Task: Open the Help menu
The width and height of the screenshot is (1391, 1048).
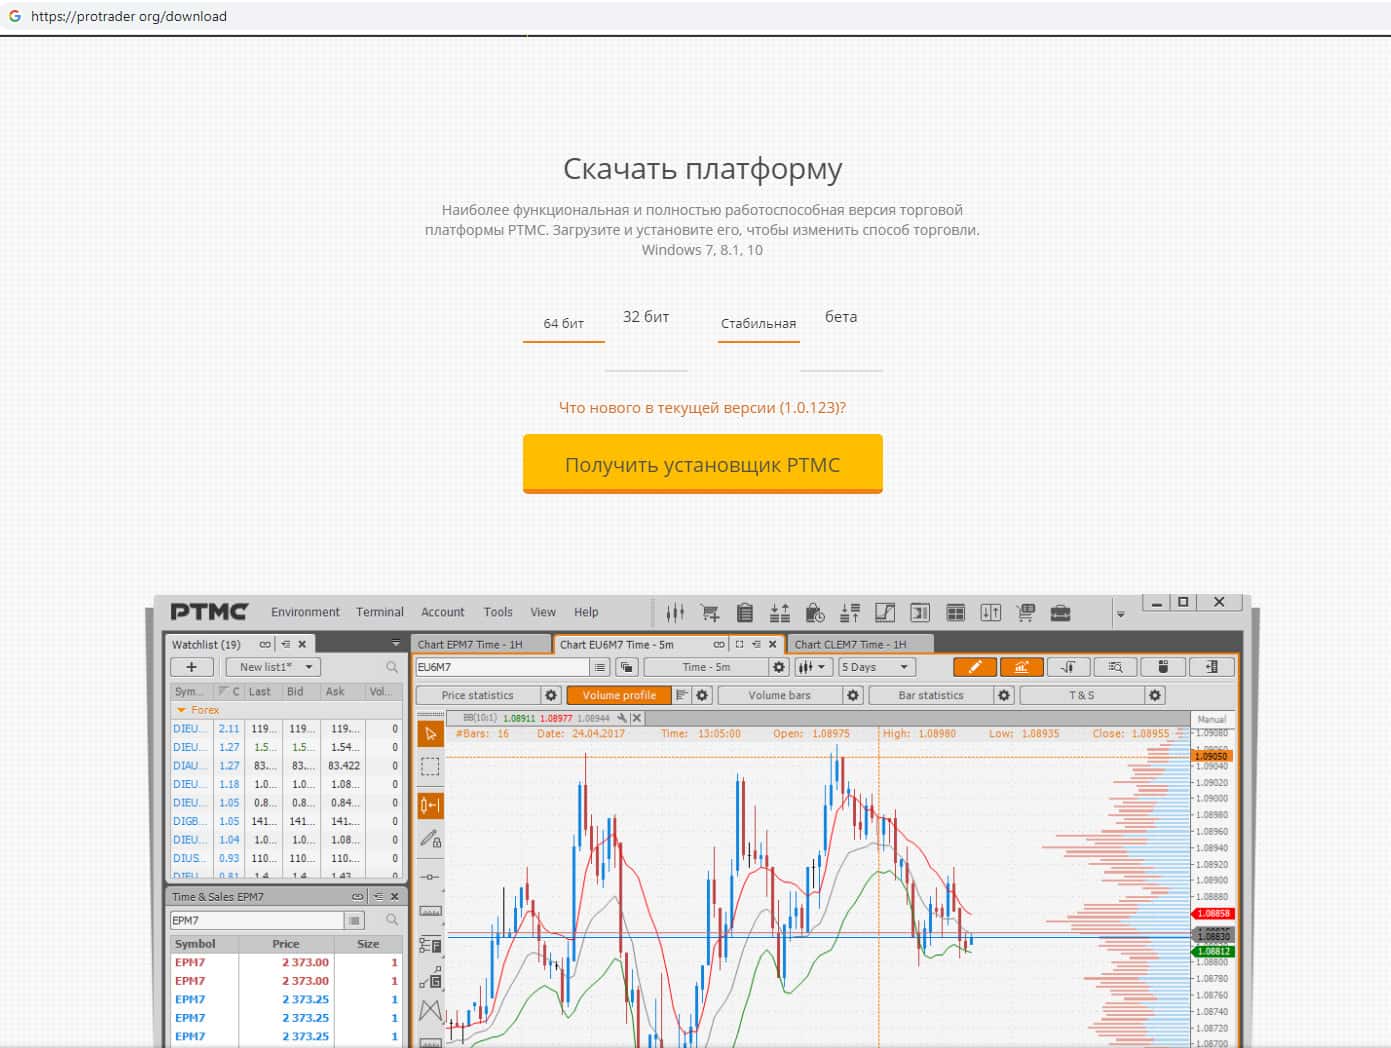Action: pyautogui.click(x=586, y=612)
